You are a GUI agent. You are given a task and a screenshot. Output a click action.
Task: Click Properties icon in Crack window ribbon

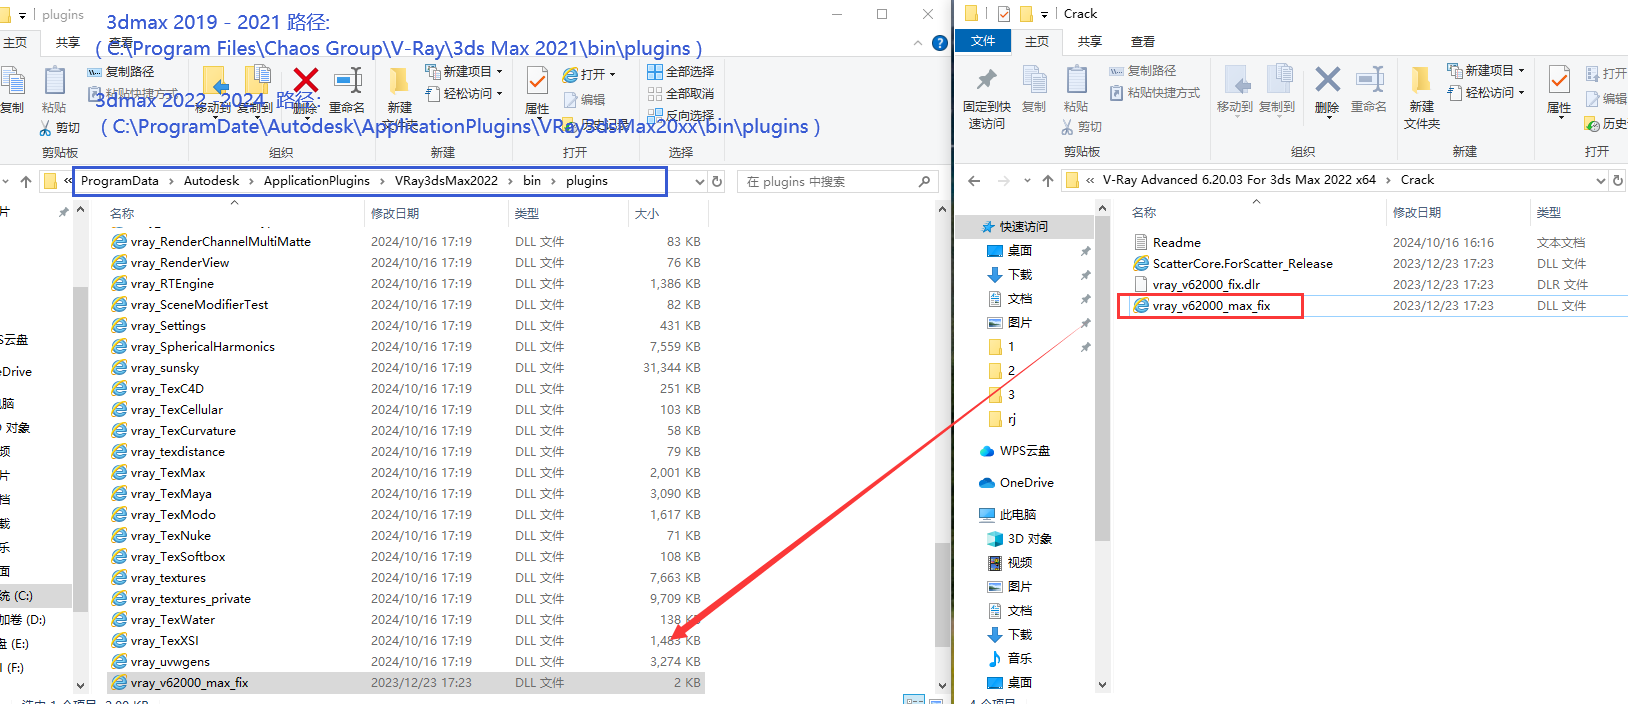pyautogui.click(x=1559, y=81)
